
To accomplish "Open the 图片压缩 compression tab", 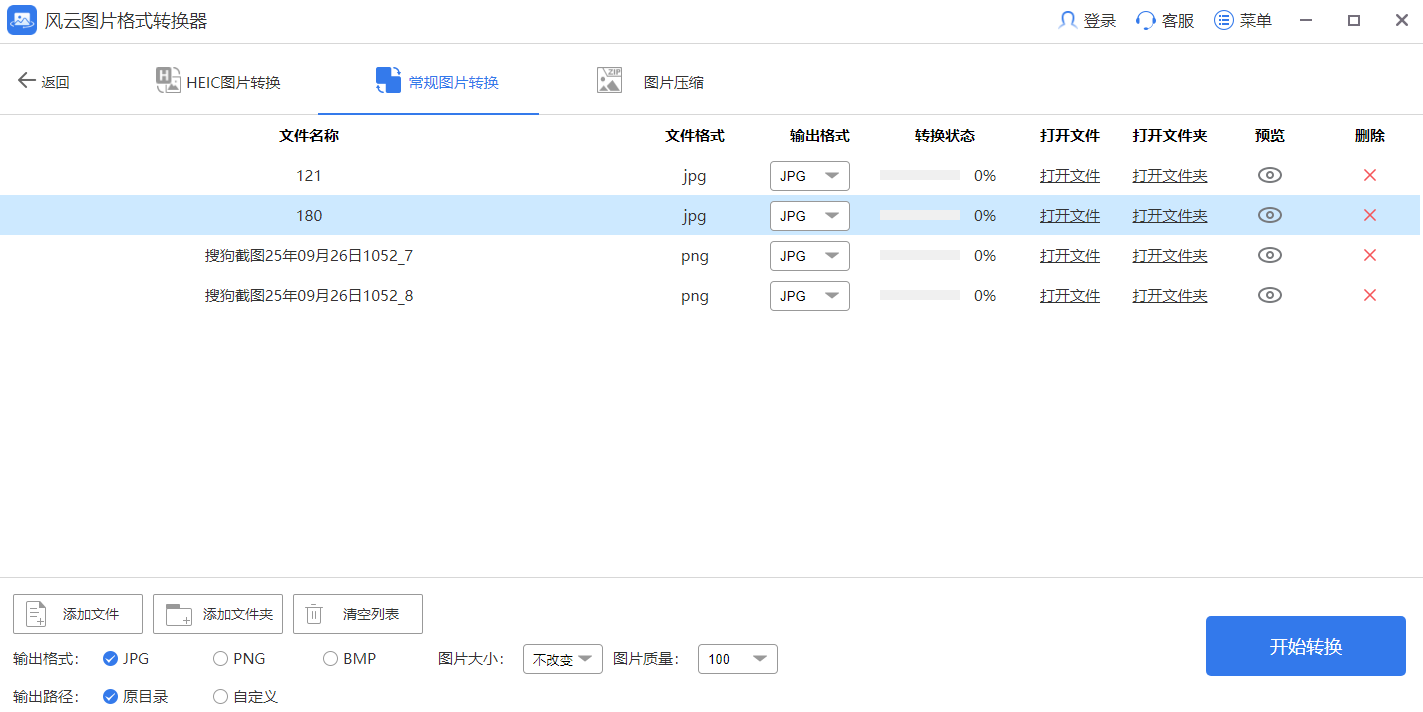I will tap(650, 80).
